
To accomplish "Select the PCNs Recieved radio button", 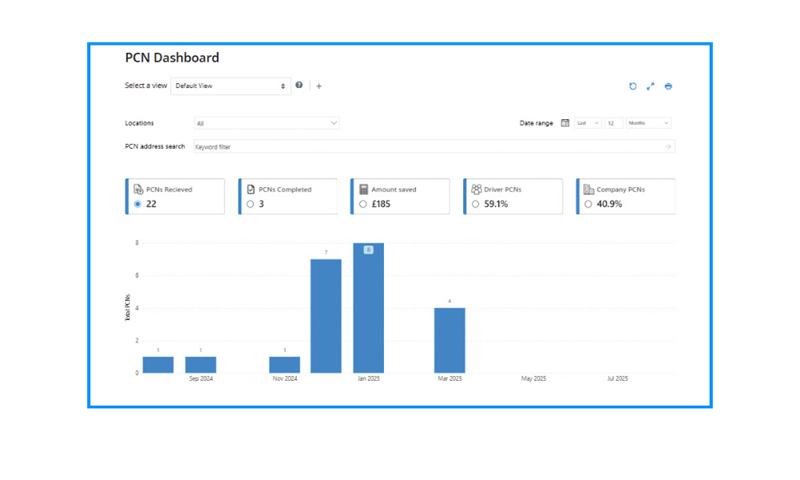I will 138,204.
